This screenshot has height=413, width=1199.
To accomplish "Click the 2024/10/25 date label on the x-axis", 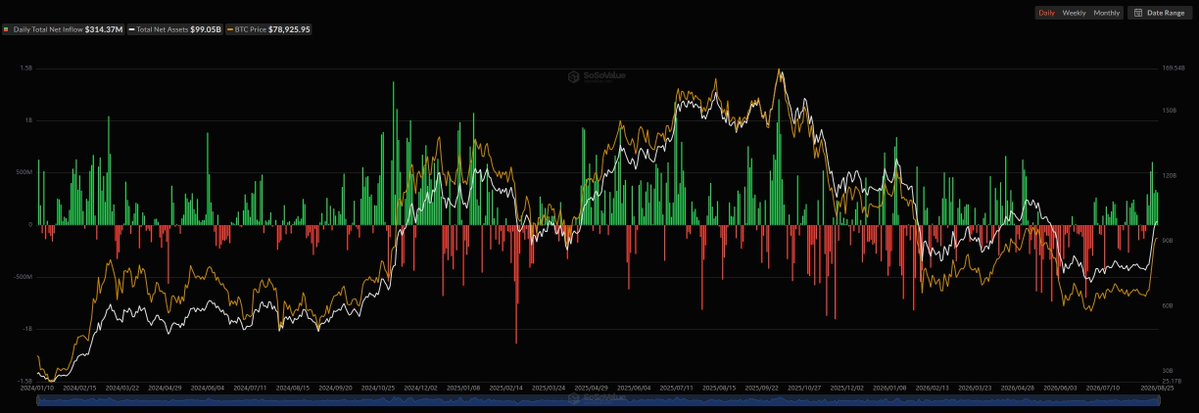I will (x=380, y=389).
